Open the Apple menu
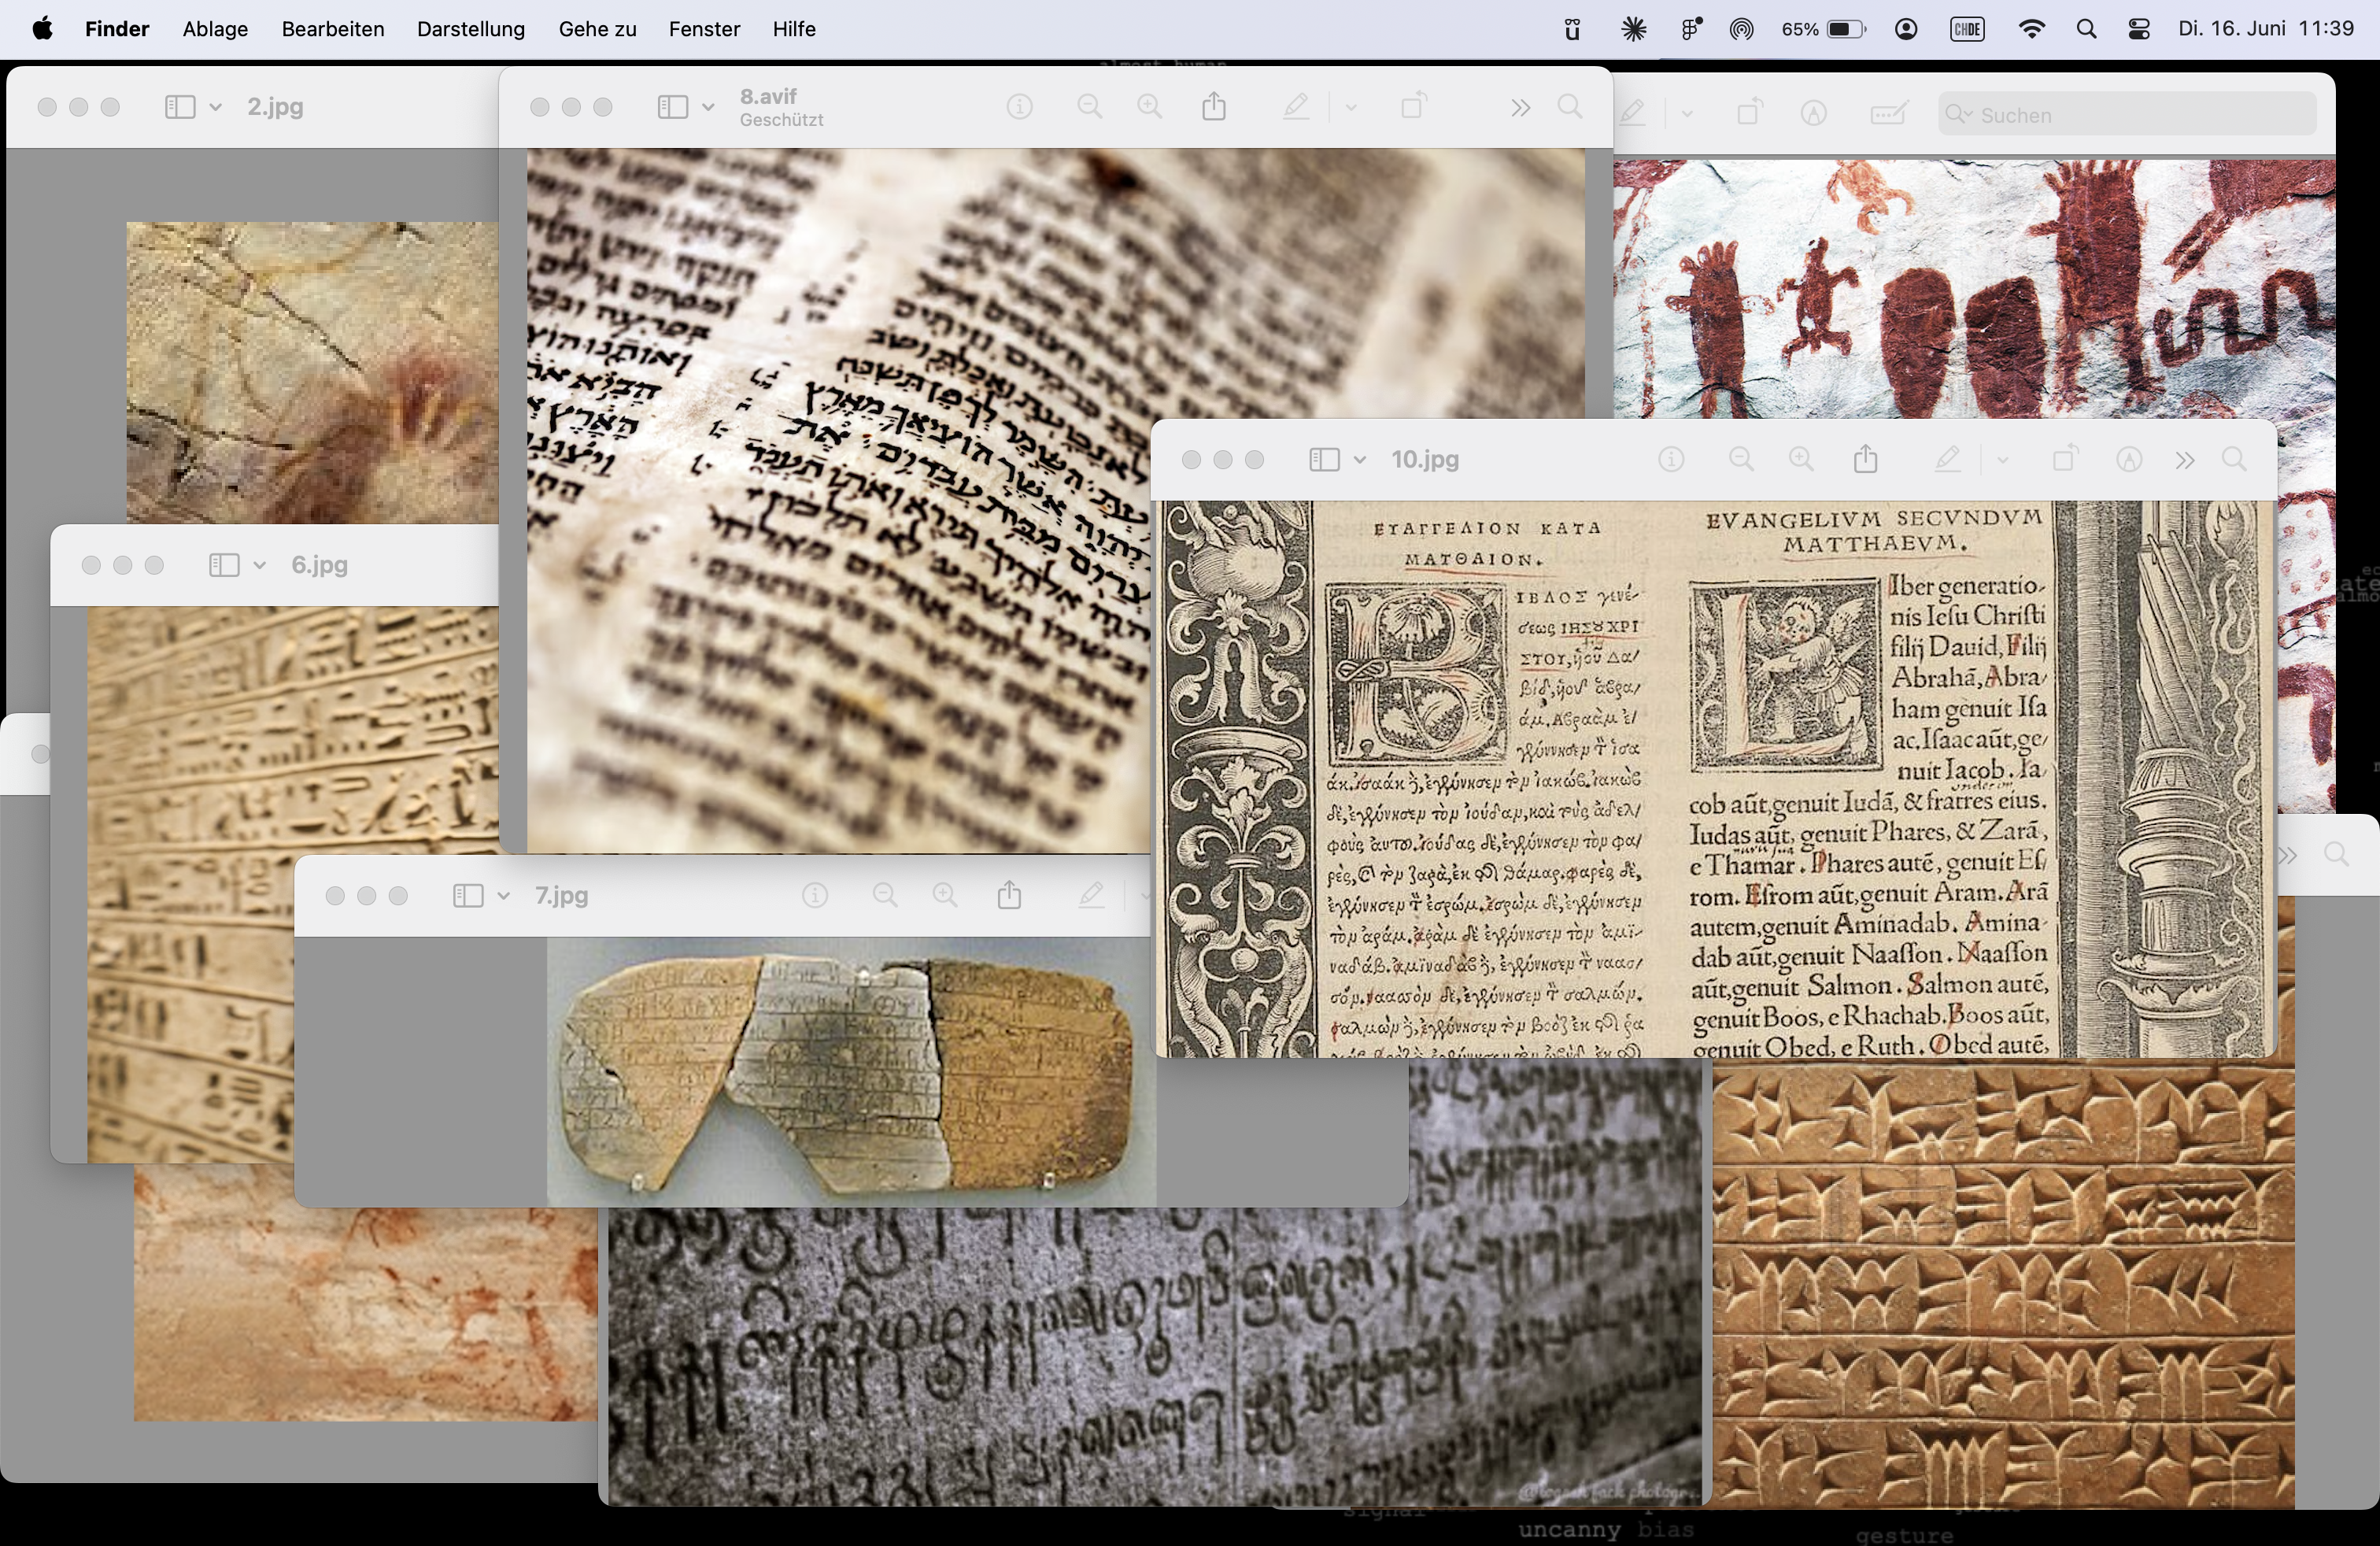The height and width of the screenshot is (1546, 2380). 42,29
